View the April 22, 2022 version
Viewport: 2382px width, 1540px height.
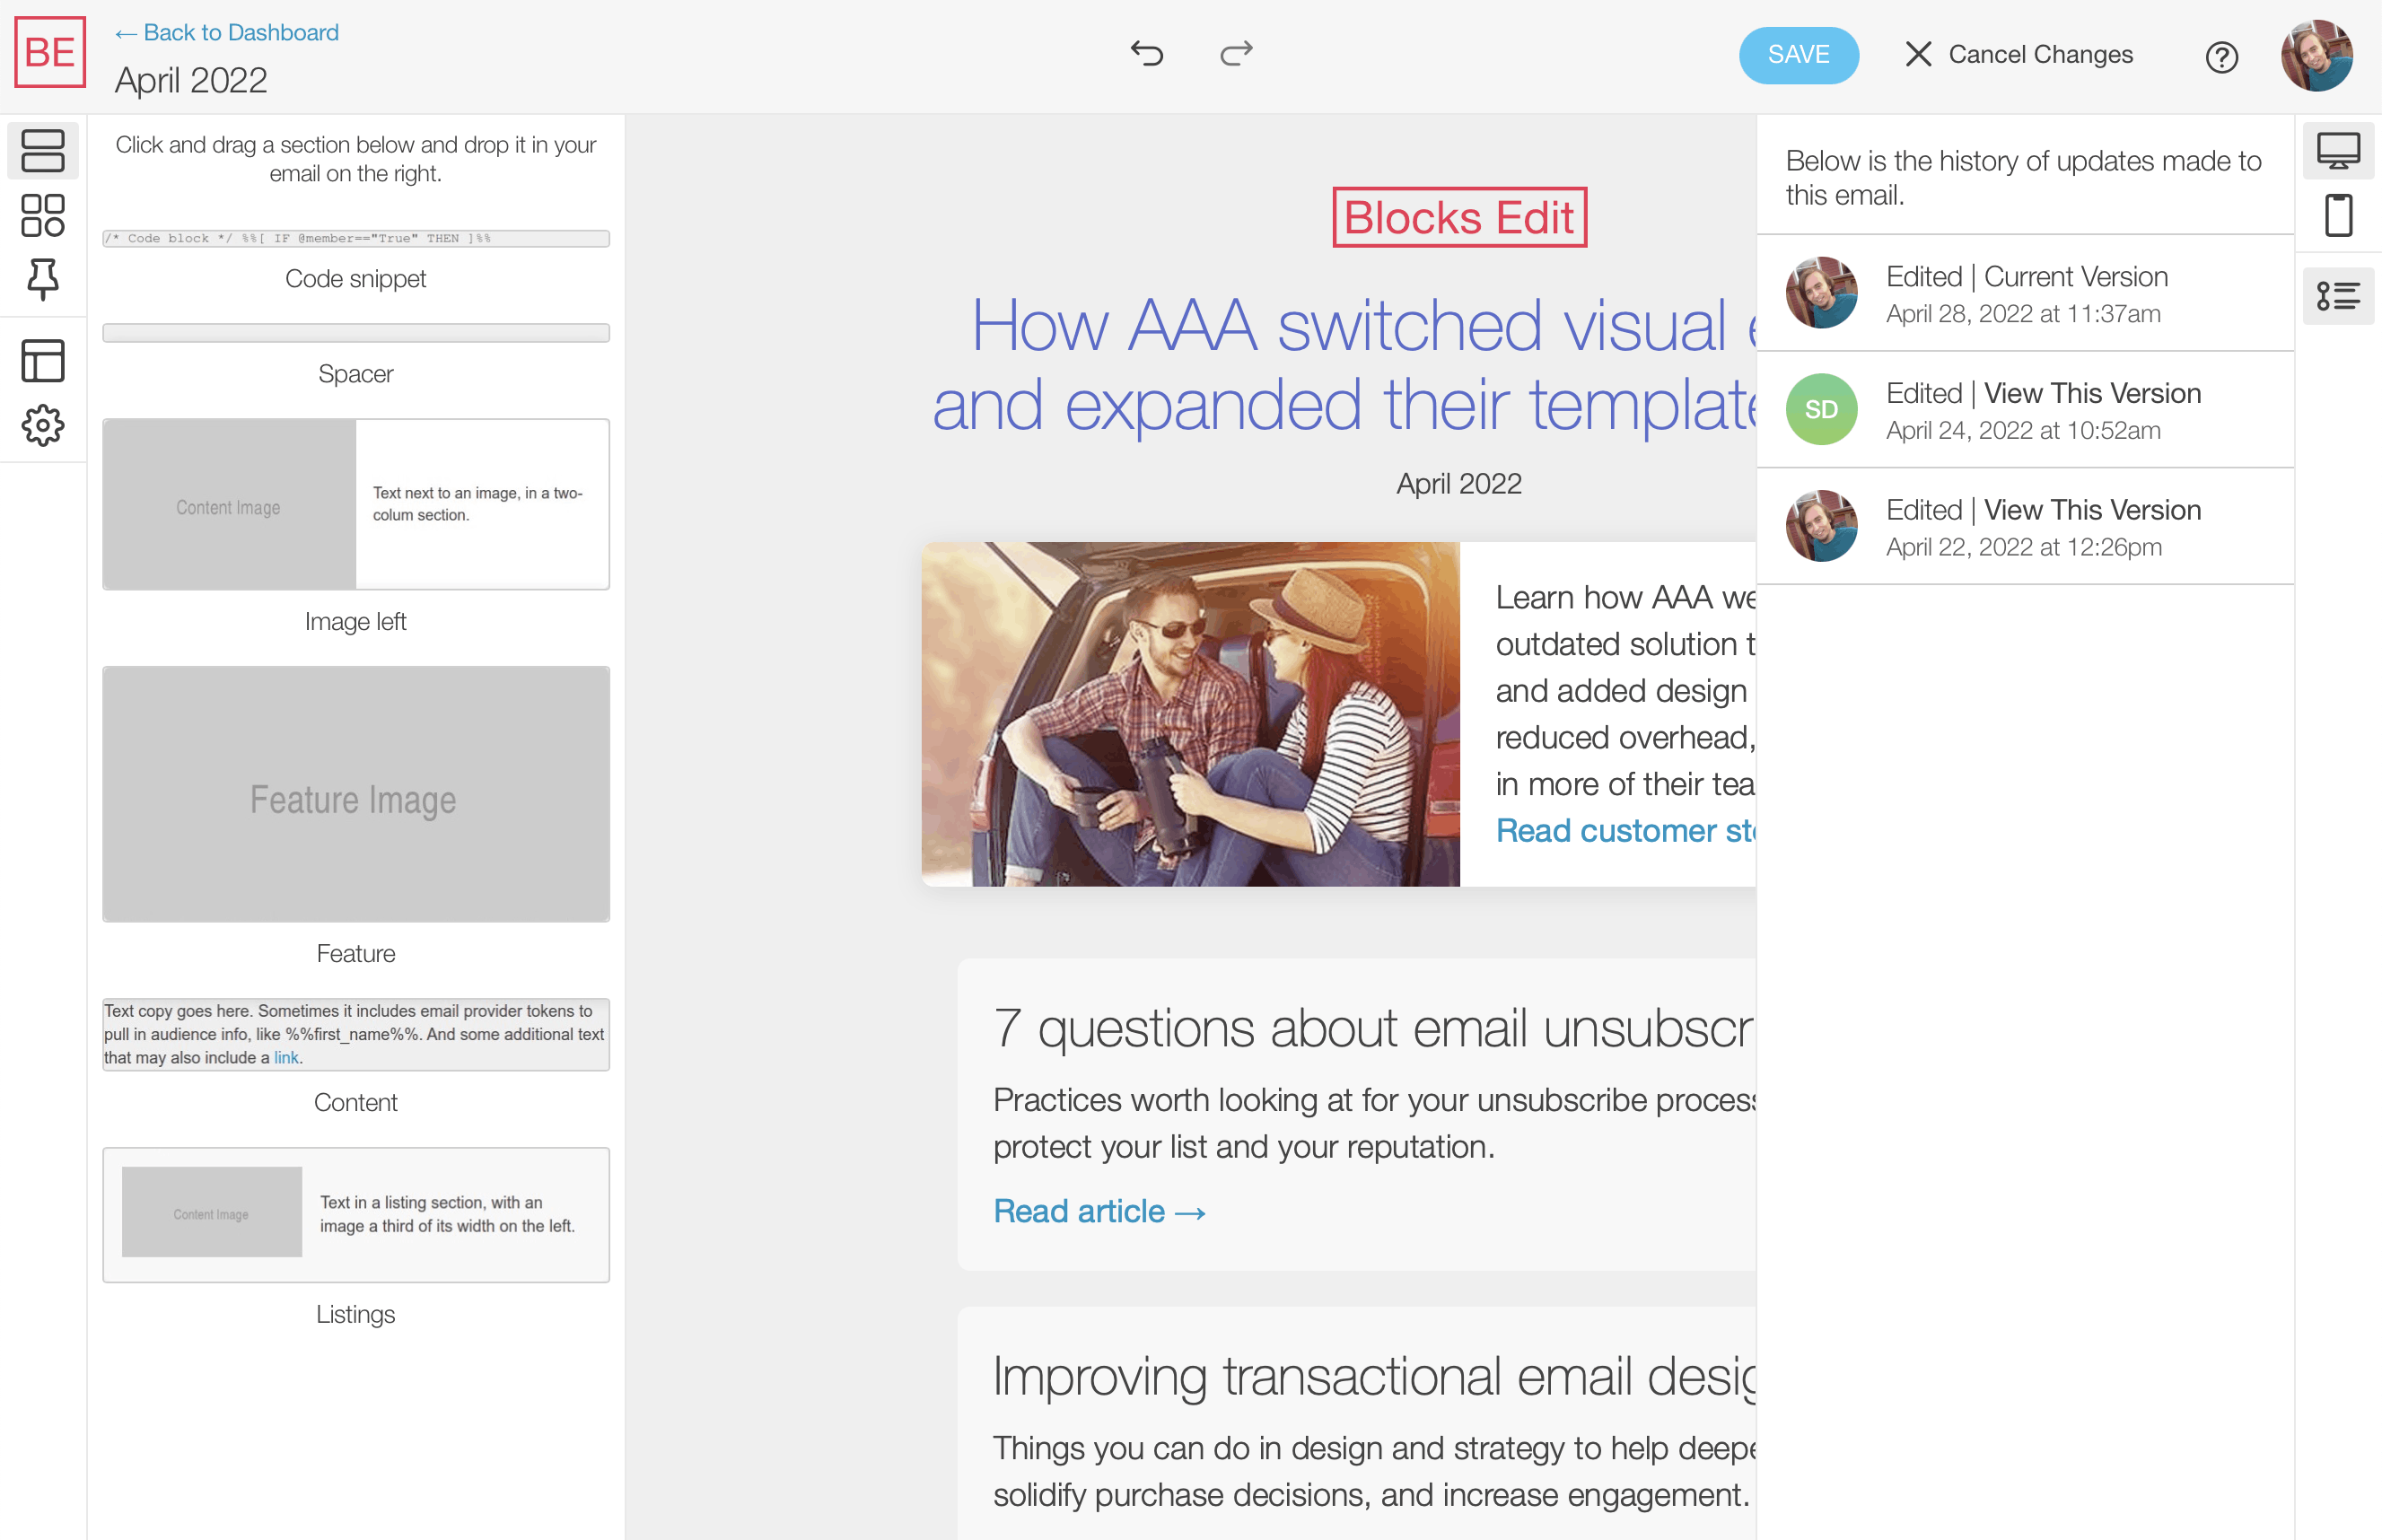pyautogui.click(x=2091, y=510)
